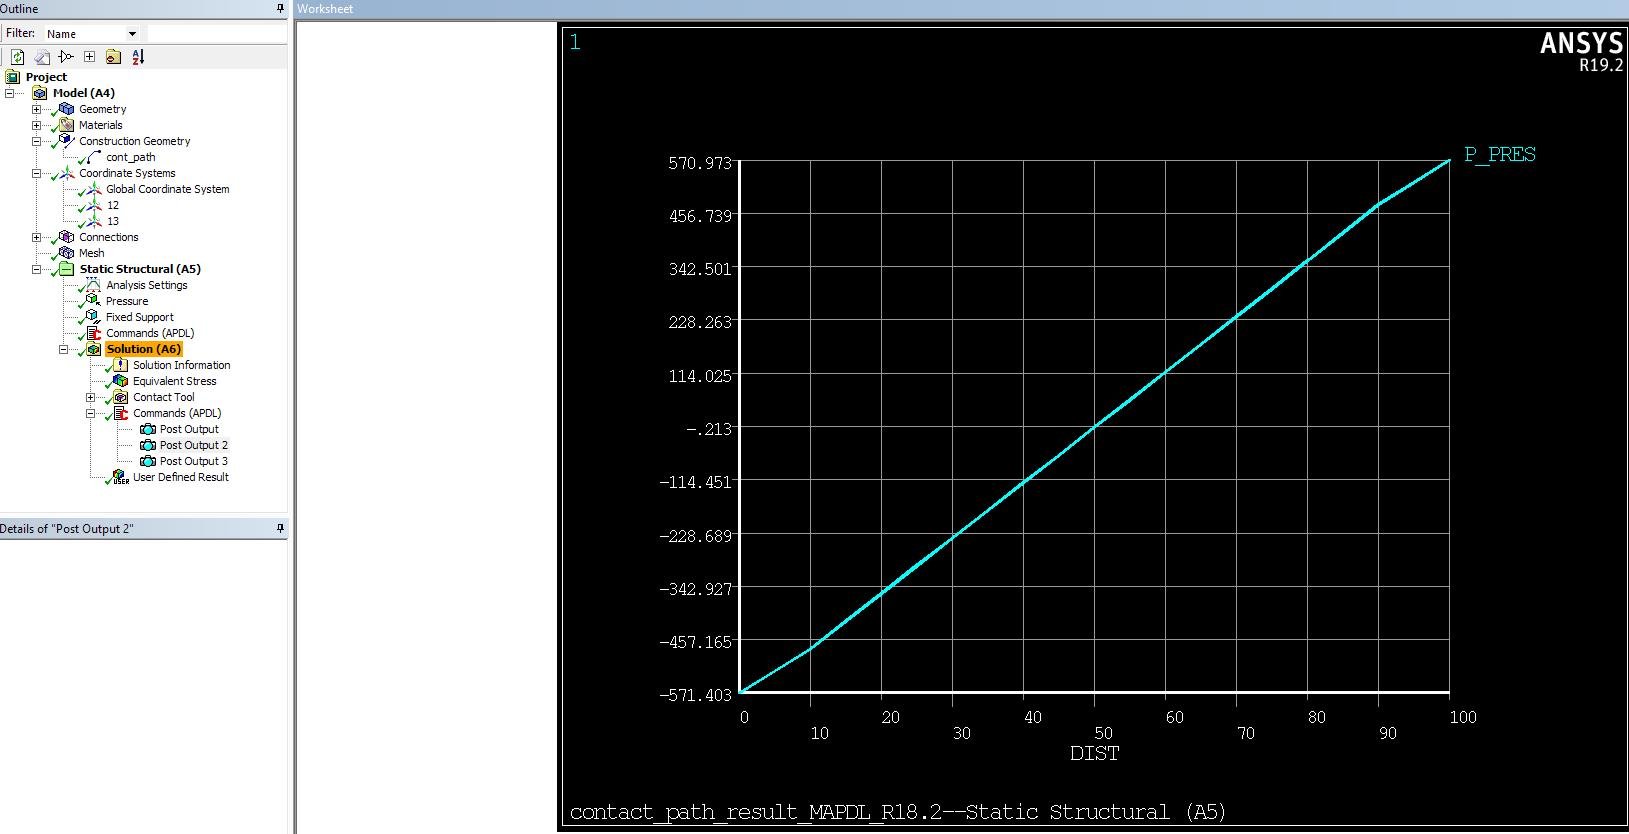The height and width of the screenshot is (834, 1629).
Task: Open the Filter Name dropdown
Action: pos(132,34)
